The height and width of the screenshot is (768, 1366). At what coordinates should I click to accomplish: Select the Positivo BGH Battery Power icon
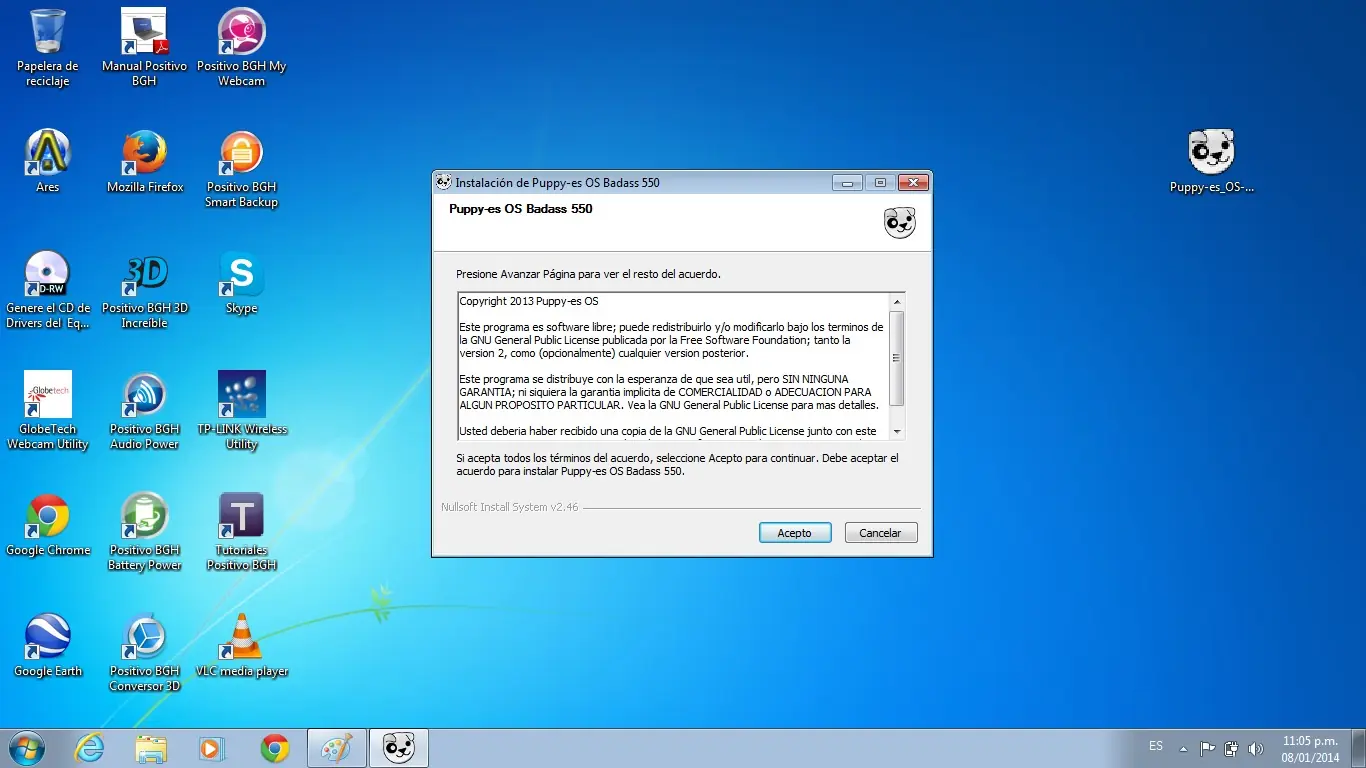point(145,531)
